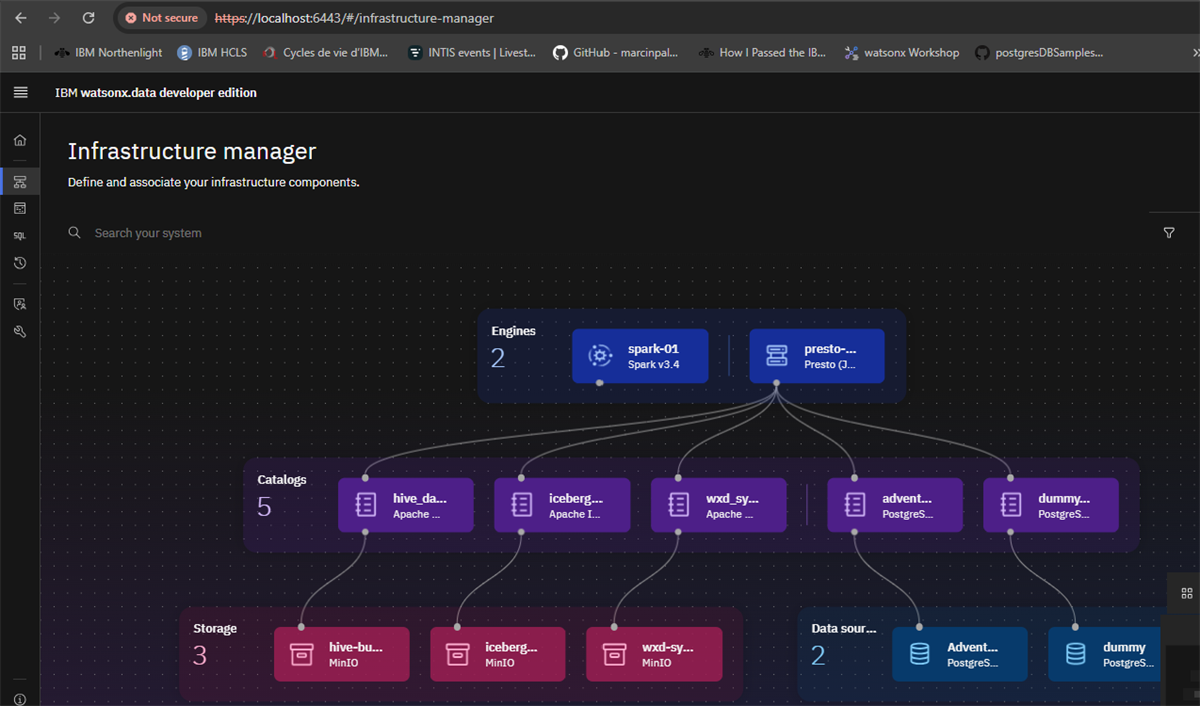Screen dimensions: 1200x706
Task: Open the wrench configuration sidebar icon
Action: tap(20, 331)
